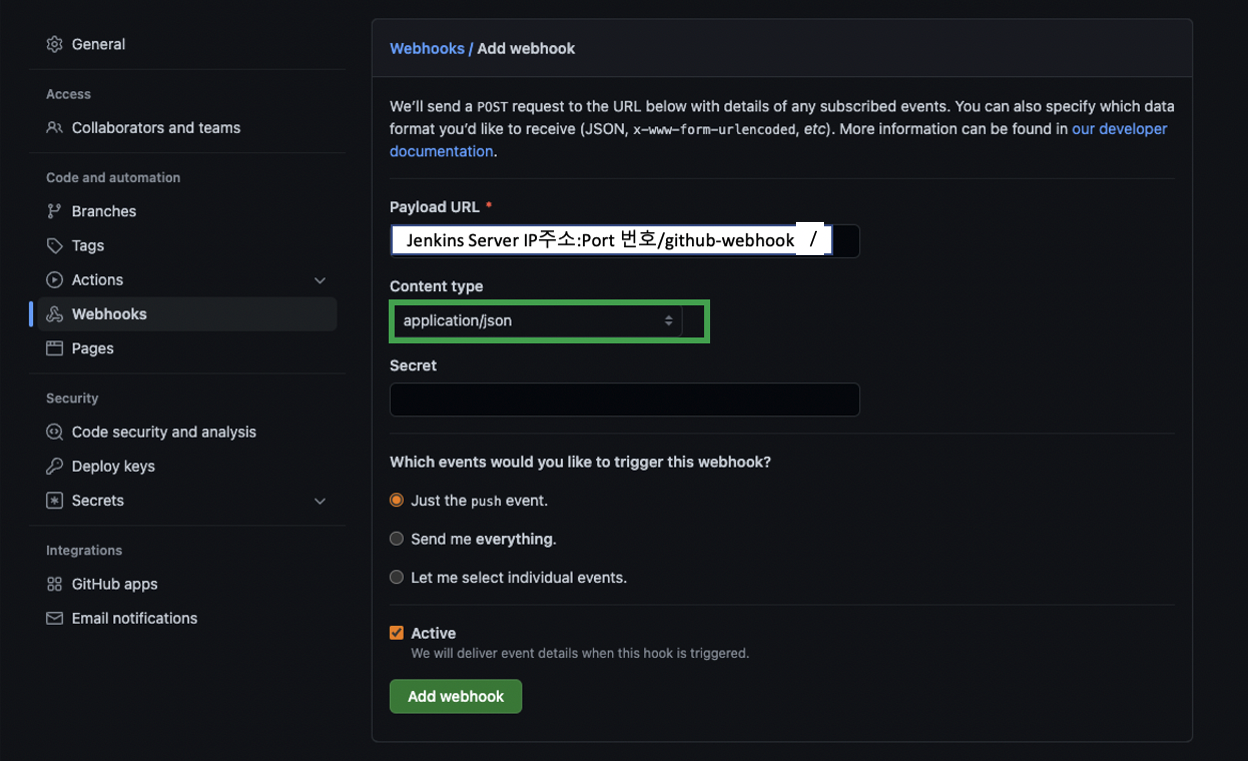Viewport: 1248px width, 761px height.
Task: Click the Code security shield-search icon
Action: coord(54,432)
